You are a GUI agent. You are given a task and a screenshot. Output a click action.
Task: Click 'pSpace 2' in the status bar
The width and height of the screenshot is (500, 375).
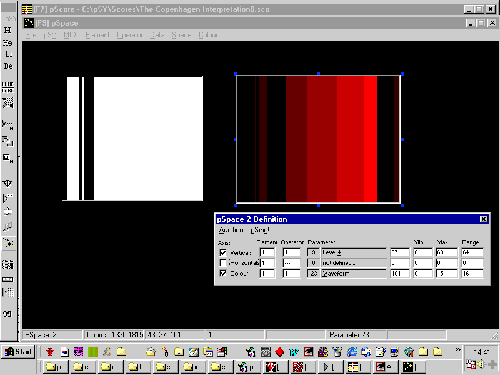pyautogui.click(x=41, y=334)
